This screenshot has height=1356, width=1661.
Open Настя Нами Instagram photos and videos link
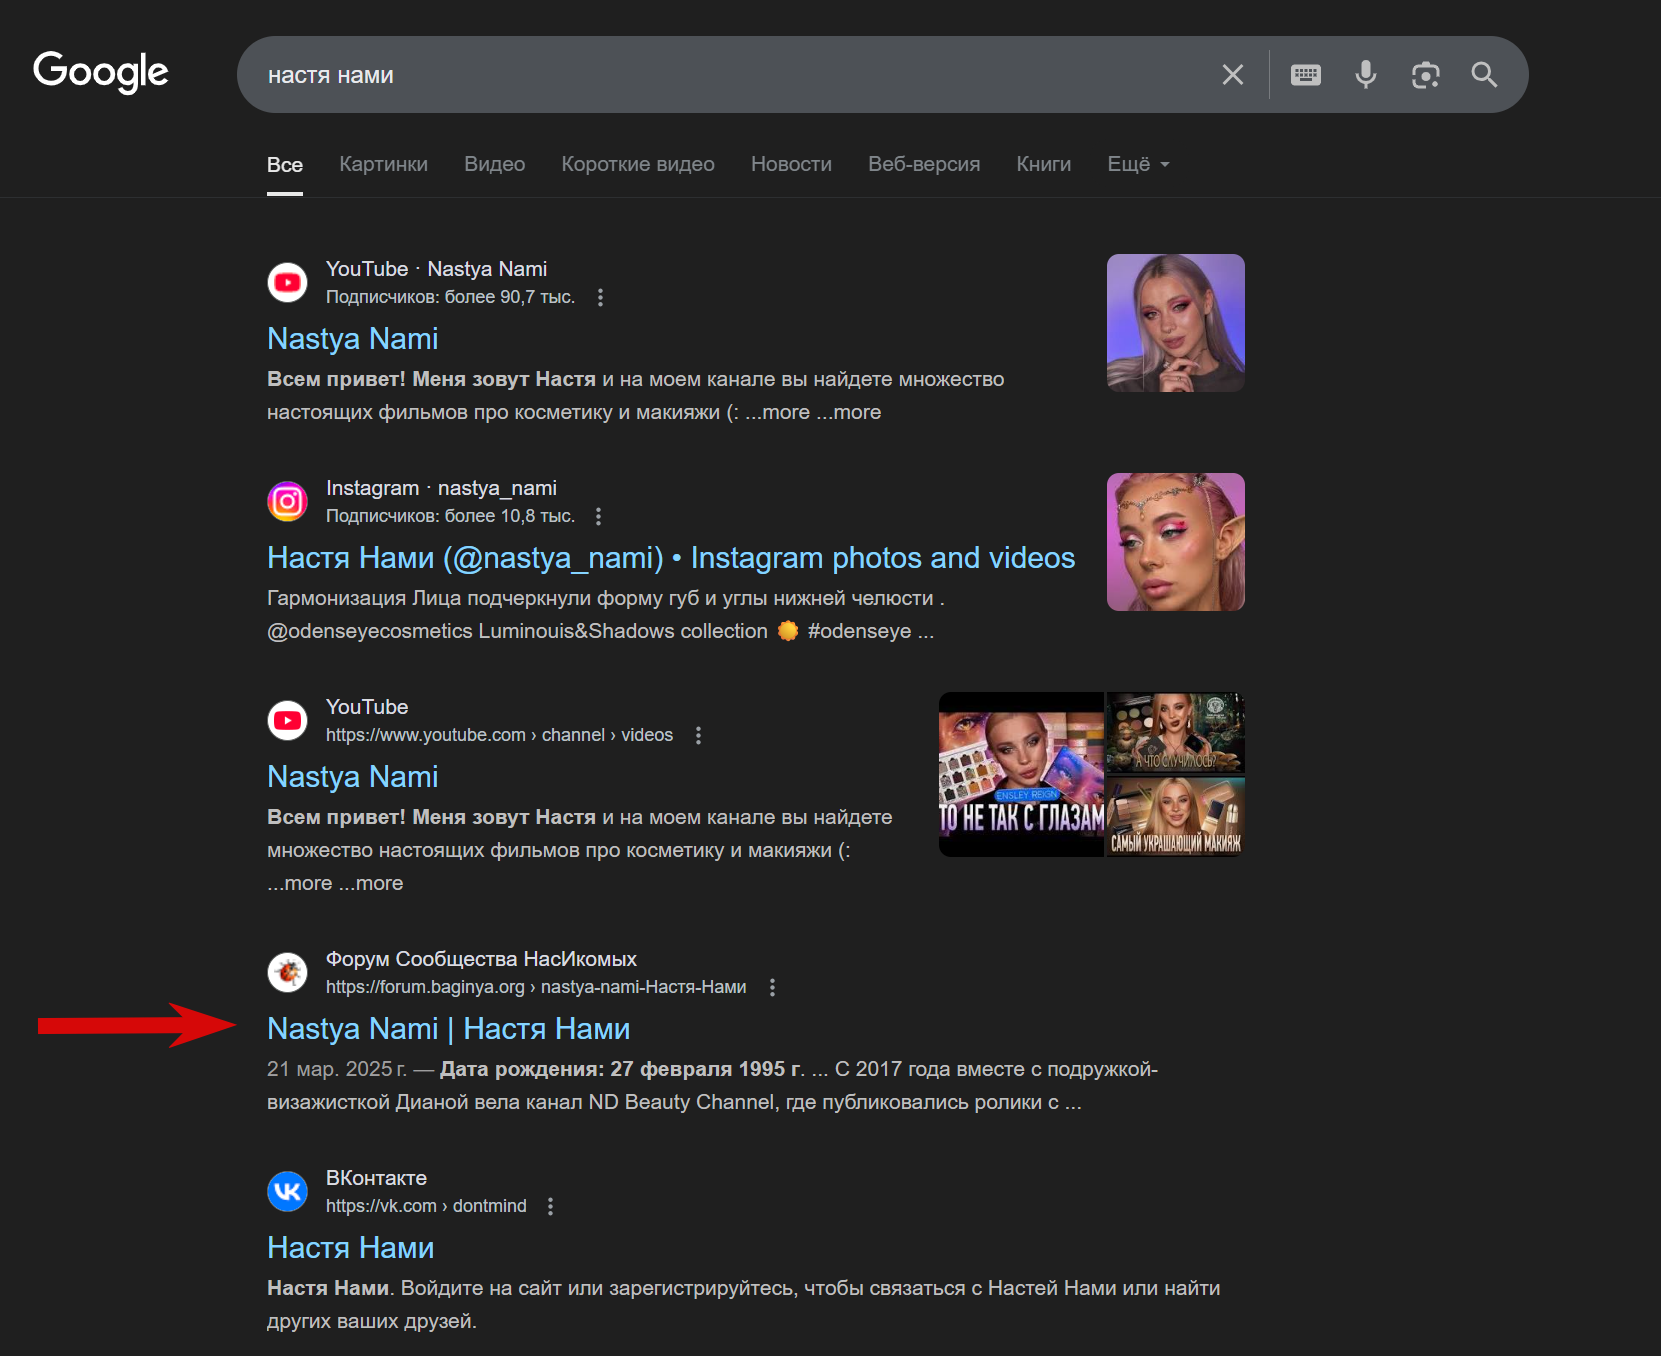[x=671, y=558]
